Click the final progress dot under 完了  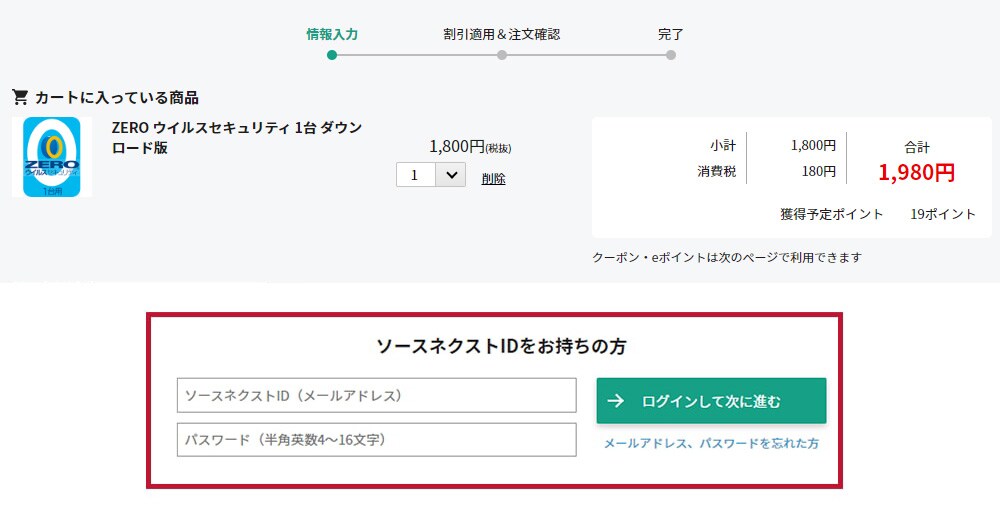tap(670, 55)
